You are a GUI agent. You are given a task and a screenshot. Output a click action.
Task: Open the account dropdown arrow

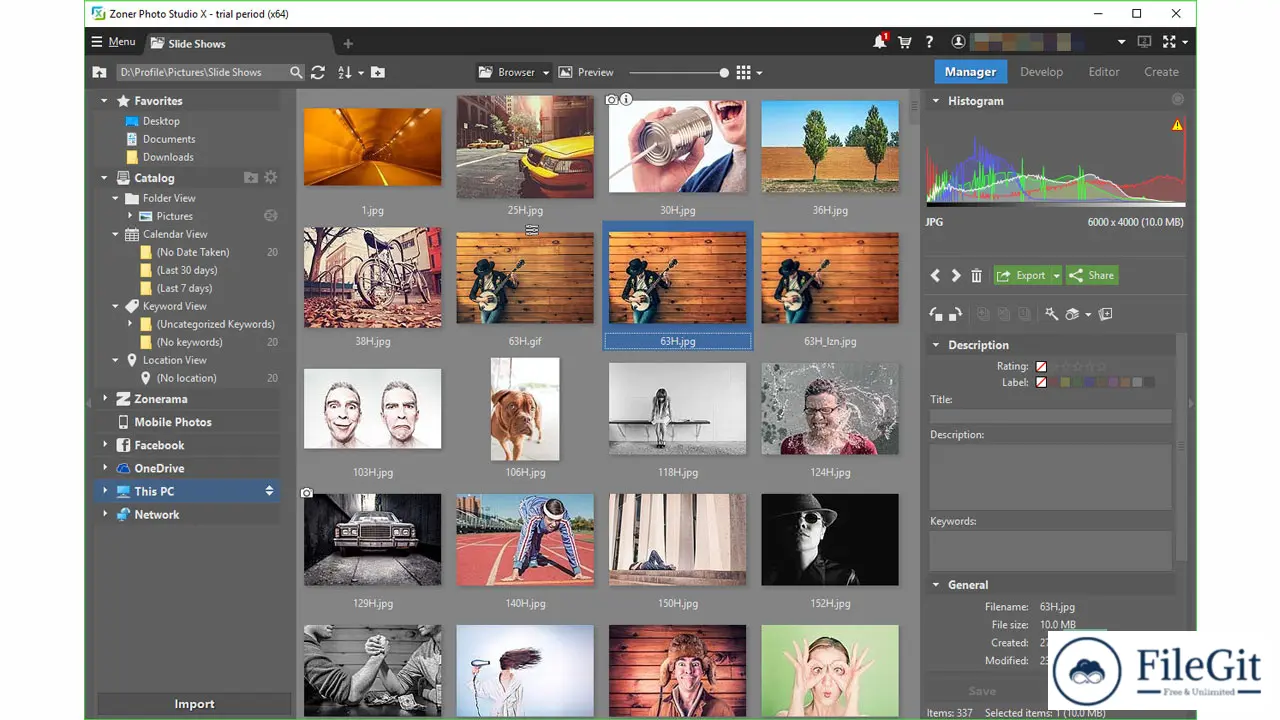[1121, 42]
